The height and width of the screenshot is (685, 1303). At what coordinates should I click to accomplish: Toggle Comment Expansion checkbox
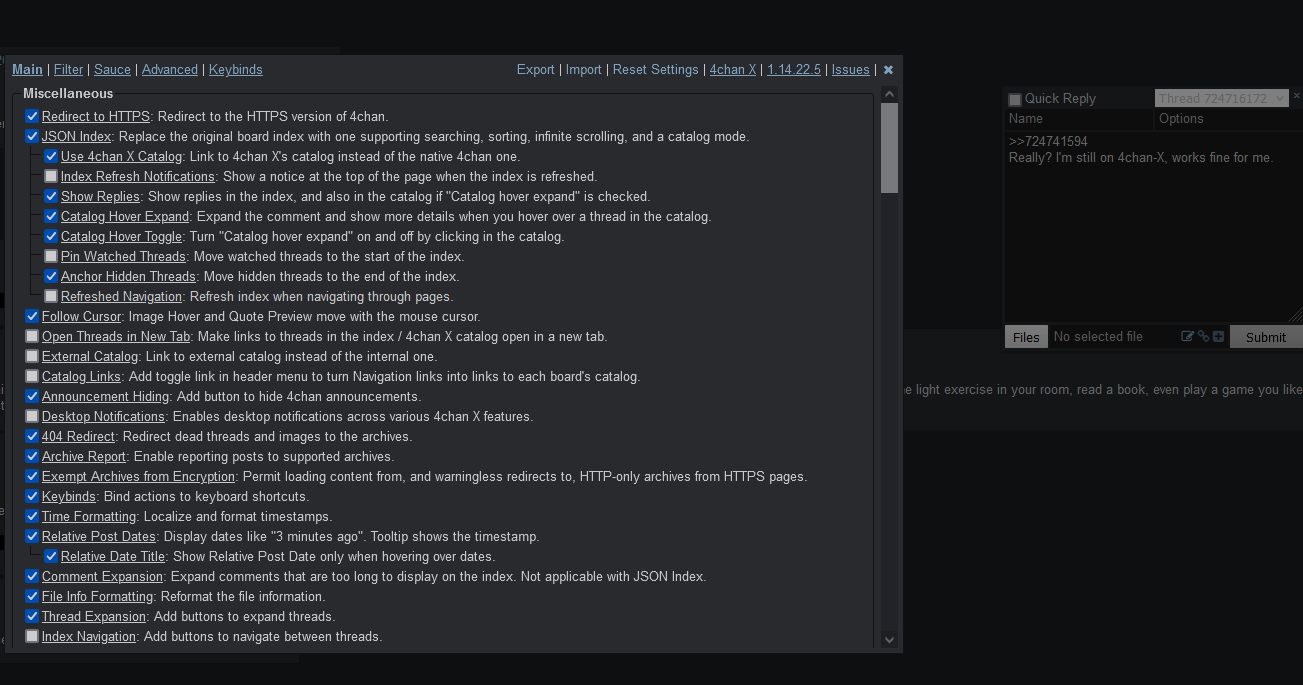pos(32,576)
